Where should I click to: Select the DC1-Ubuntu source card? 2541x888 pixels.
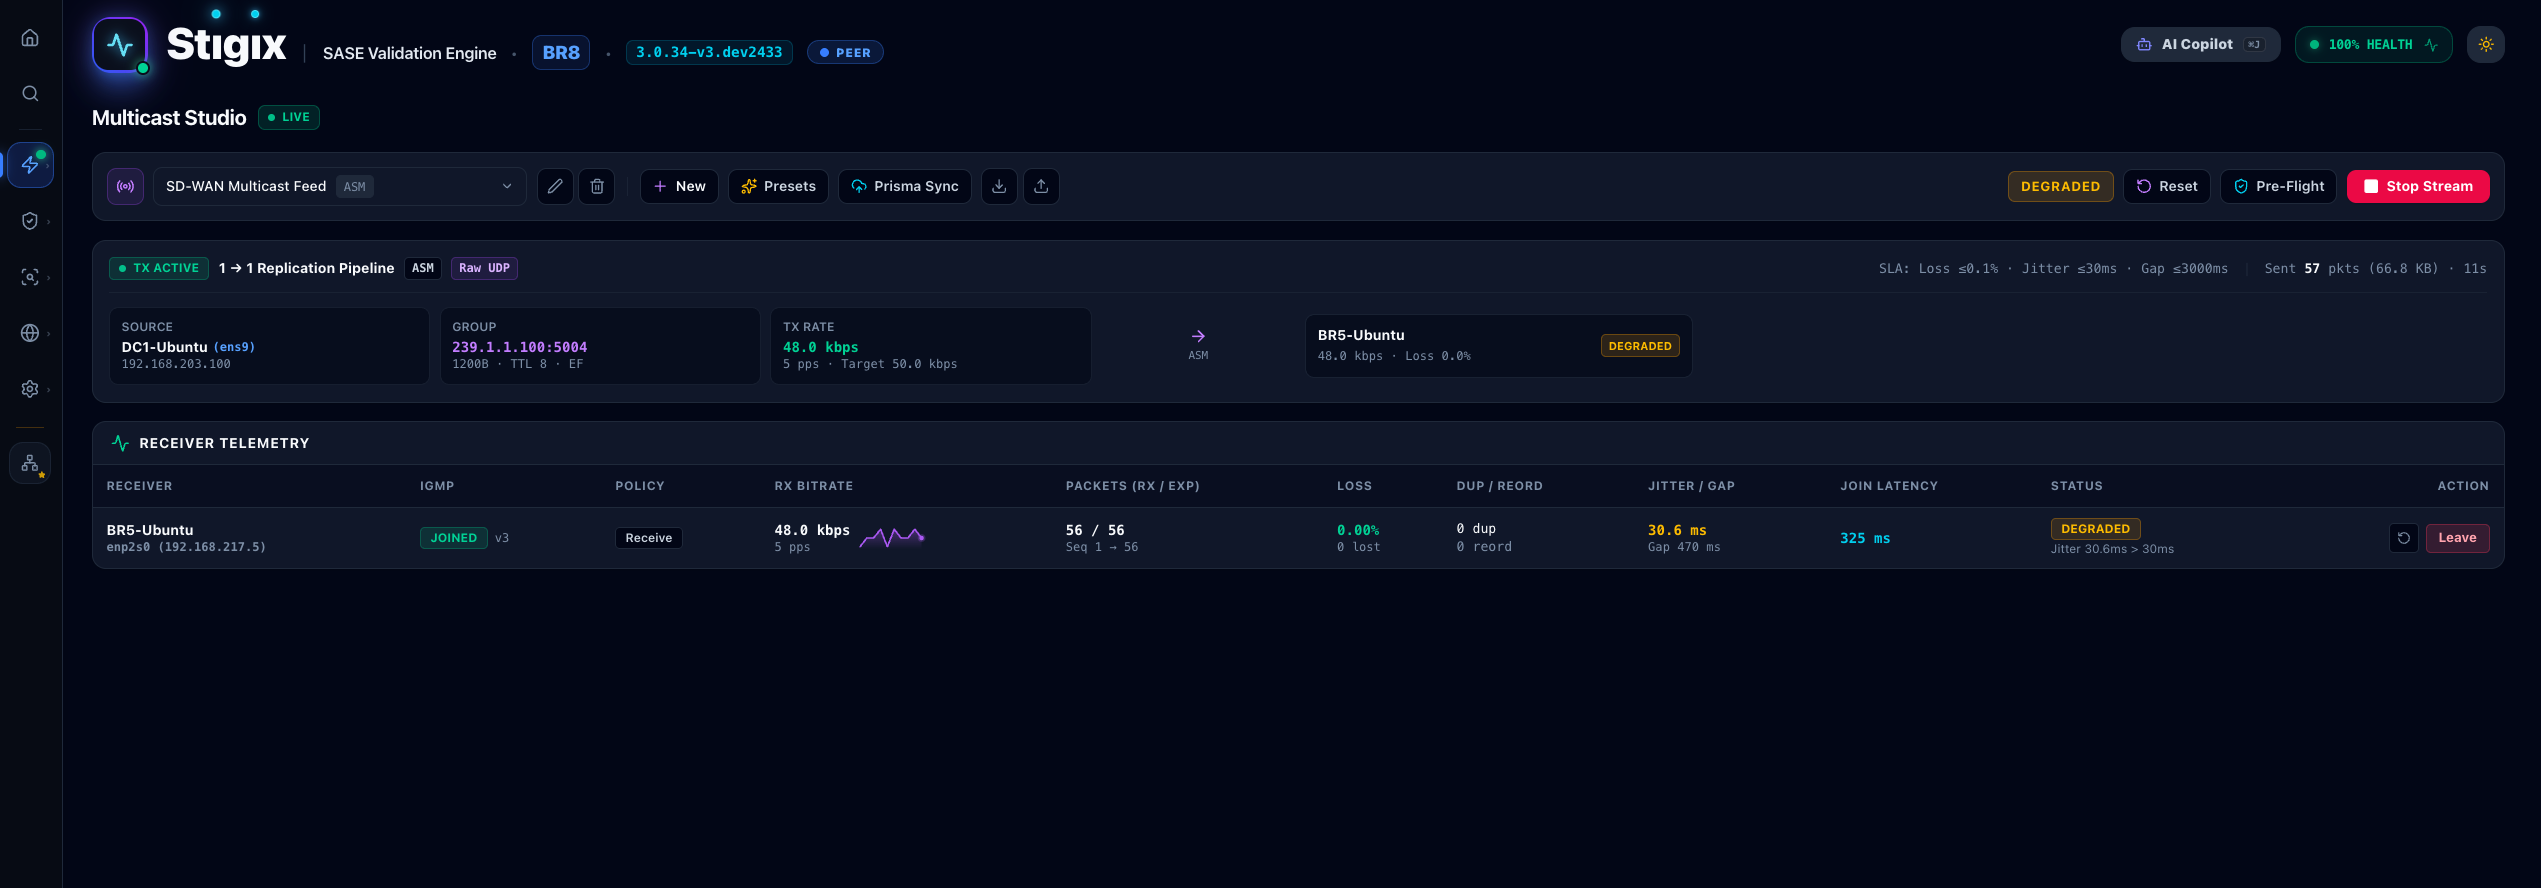[269, 346]
